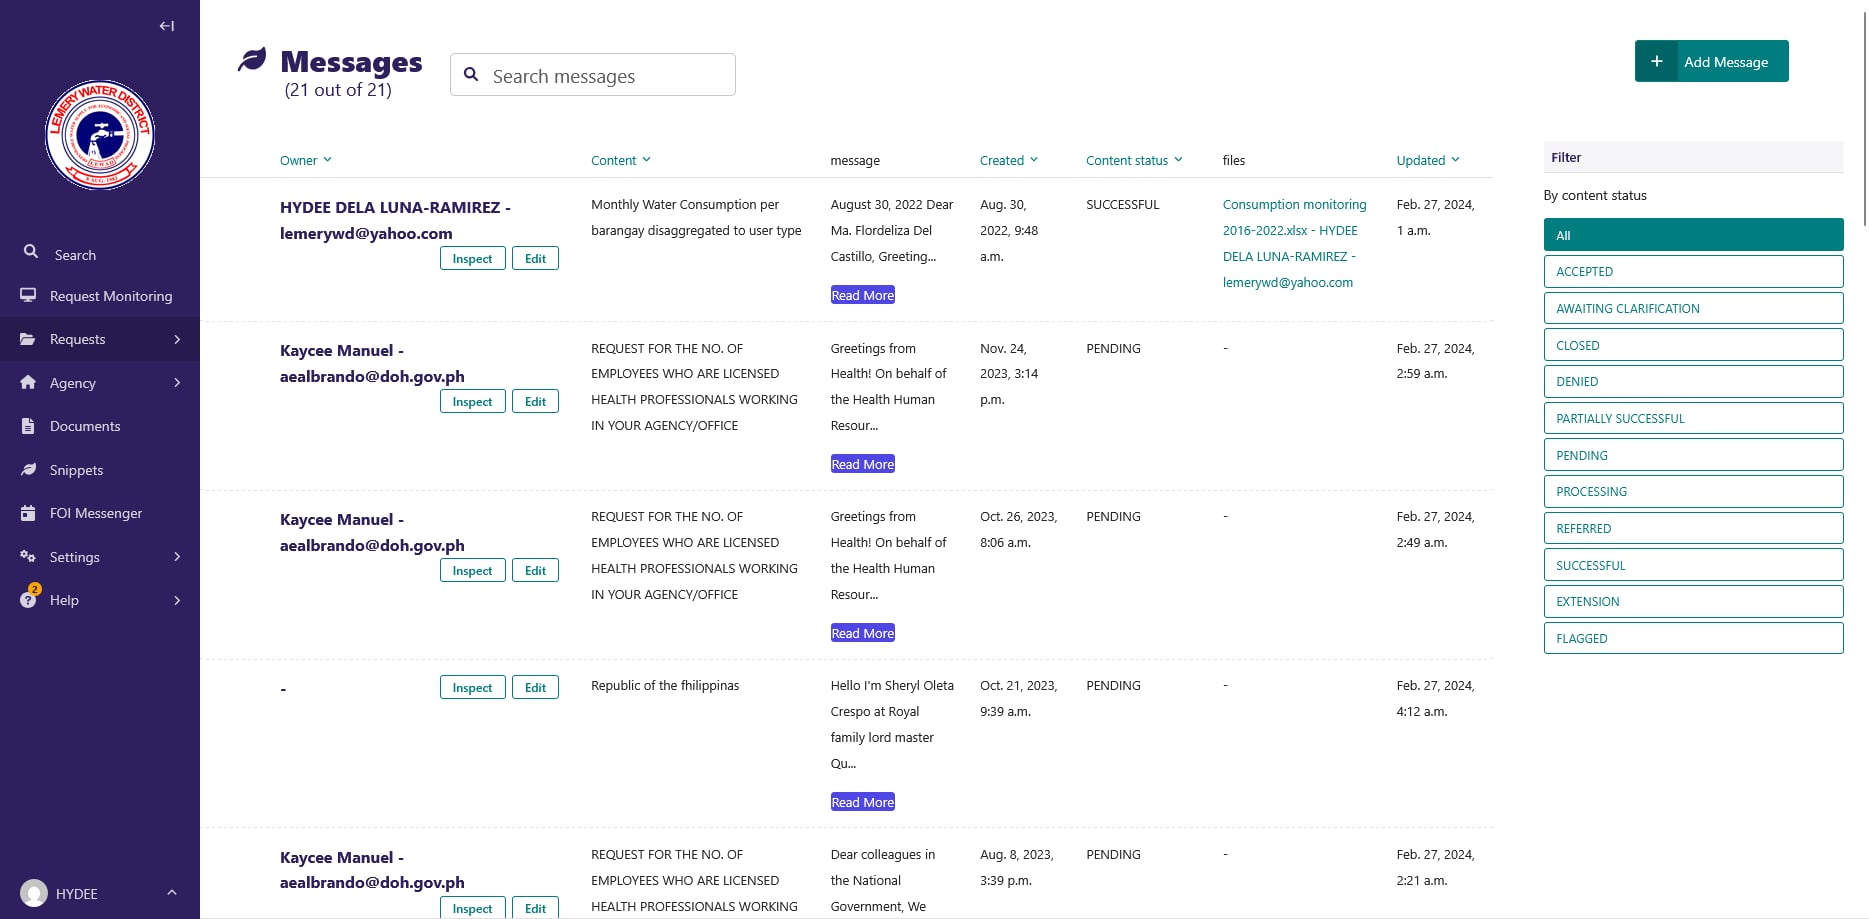Expand the Requests submenu chevron
Screen dimensions: 1869x919
pyautogui.click(x=177, y=340)
